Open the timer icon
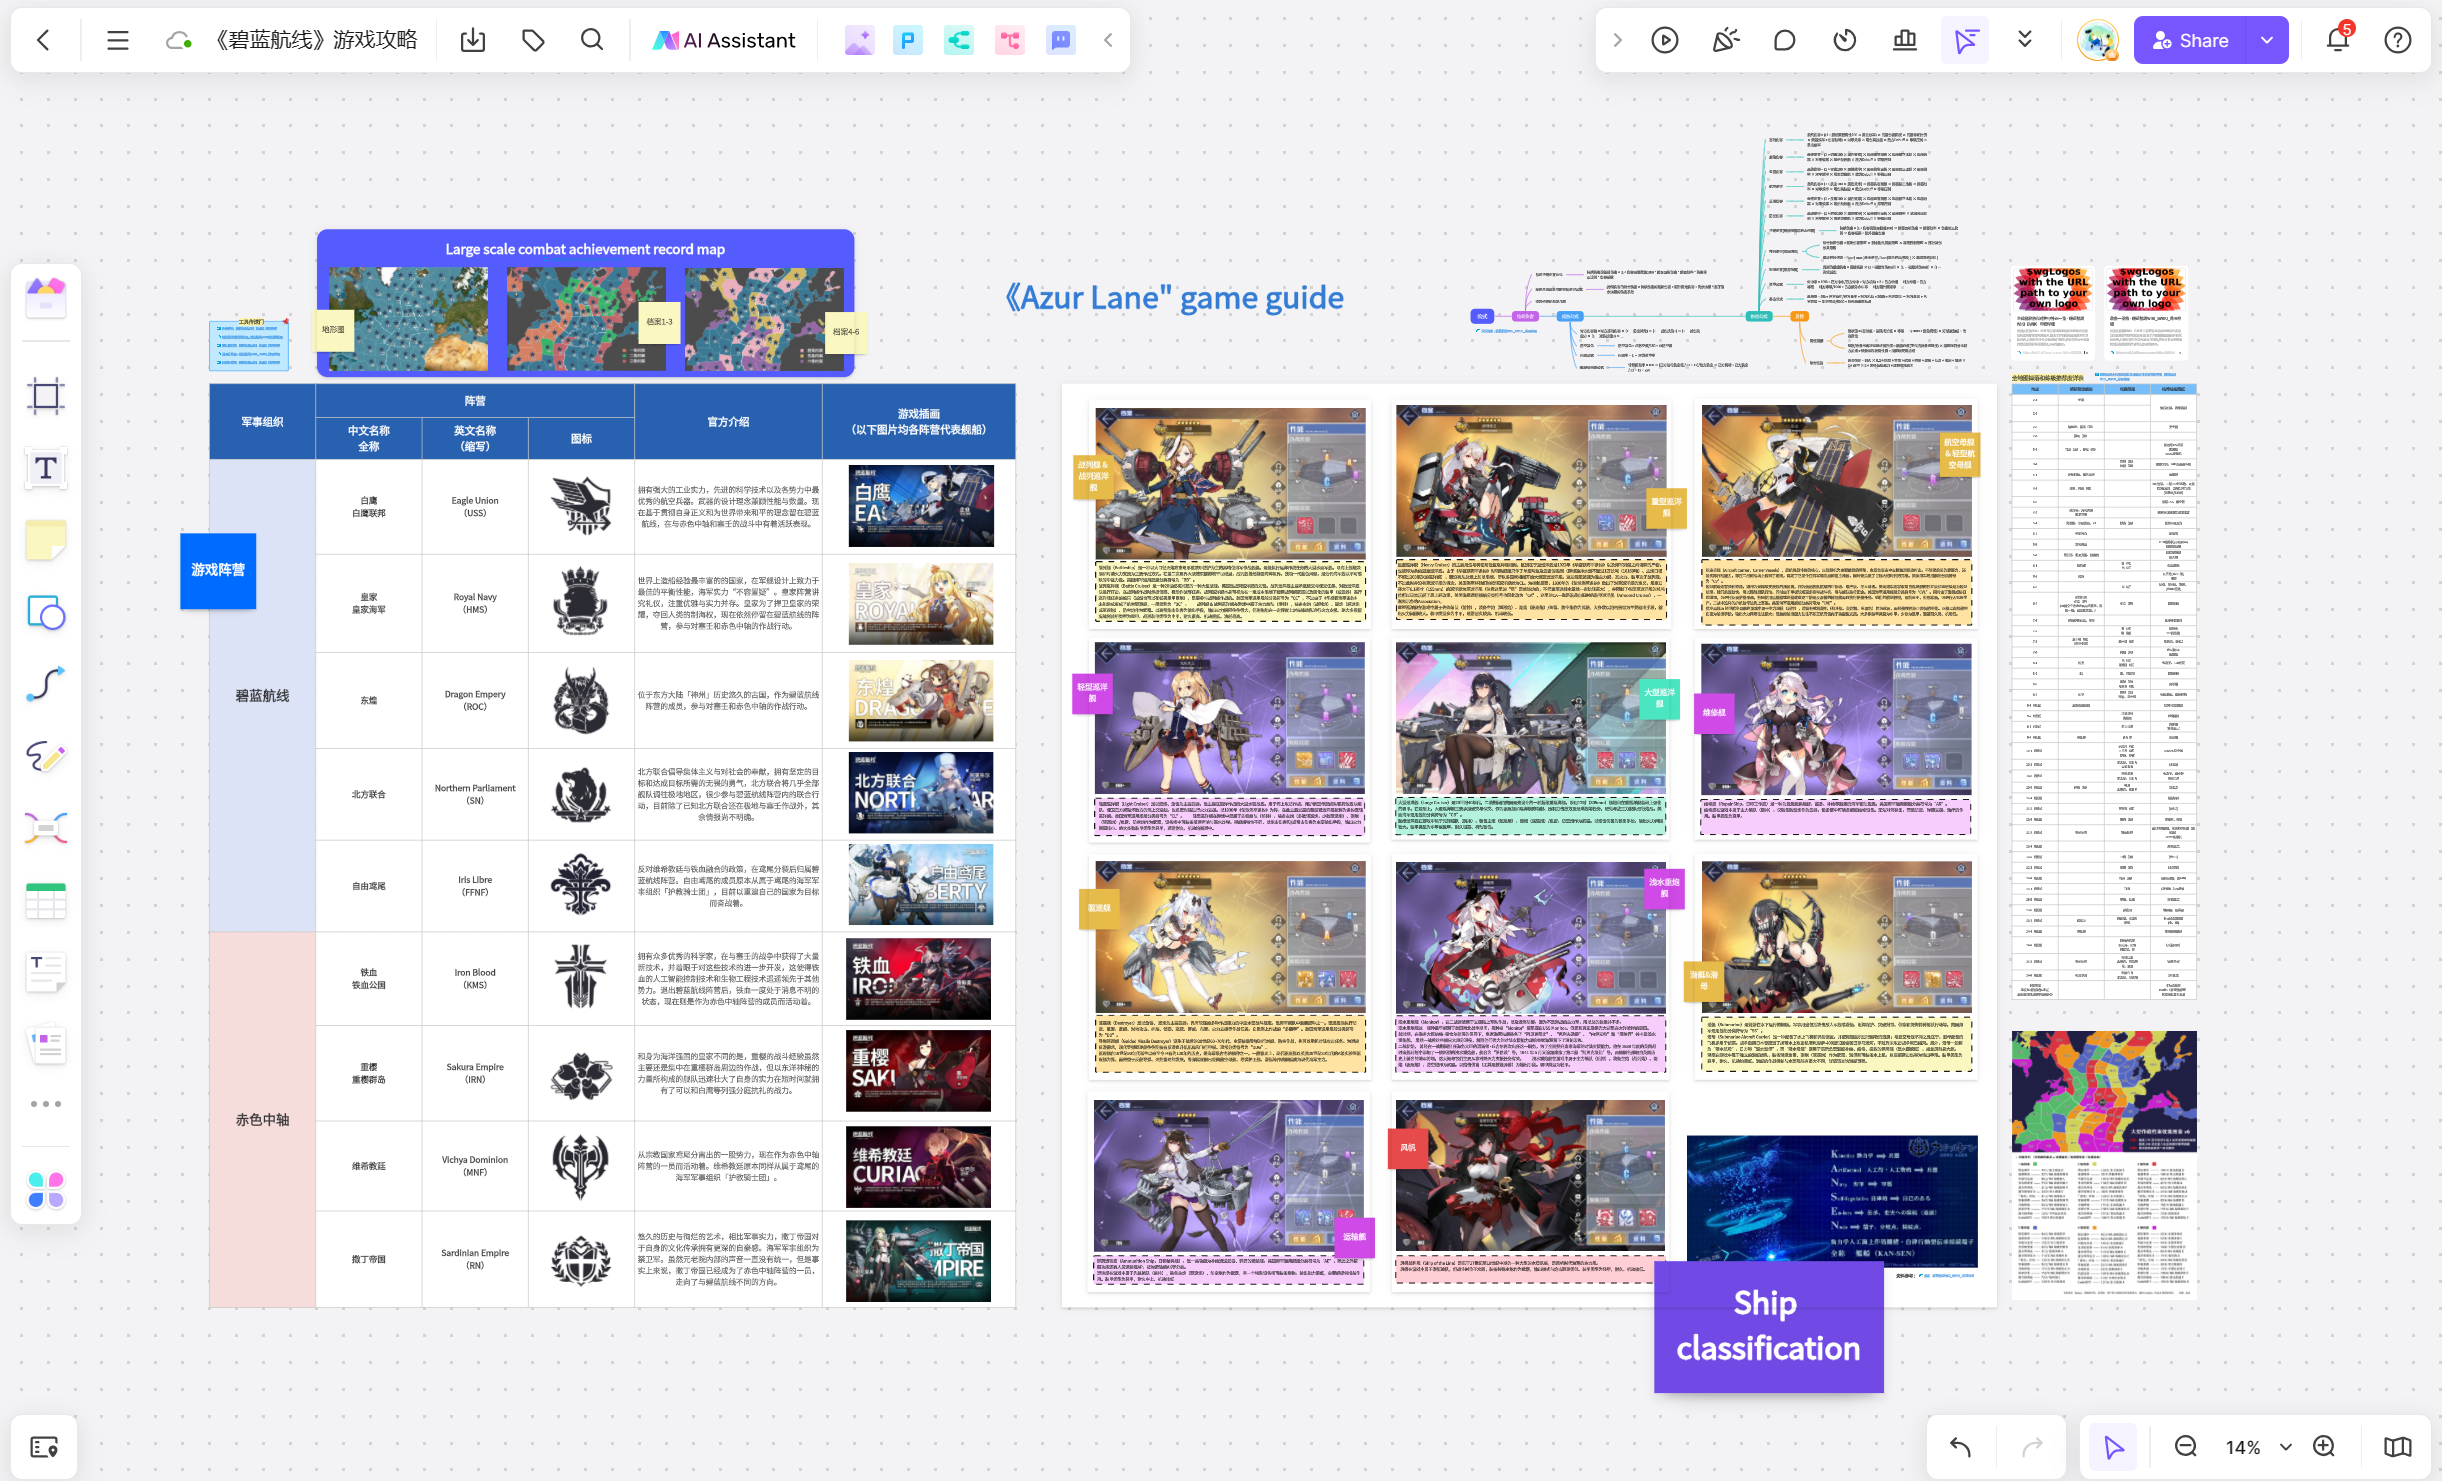Image resolution: width=2442 pixels, height=1481 pixels. coord(1845,40)
